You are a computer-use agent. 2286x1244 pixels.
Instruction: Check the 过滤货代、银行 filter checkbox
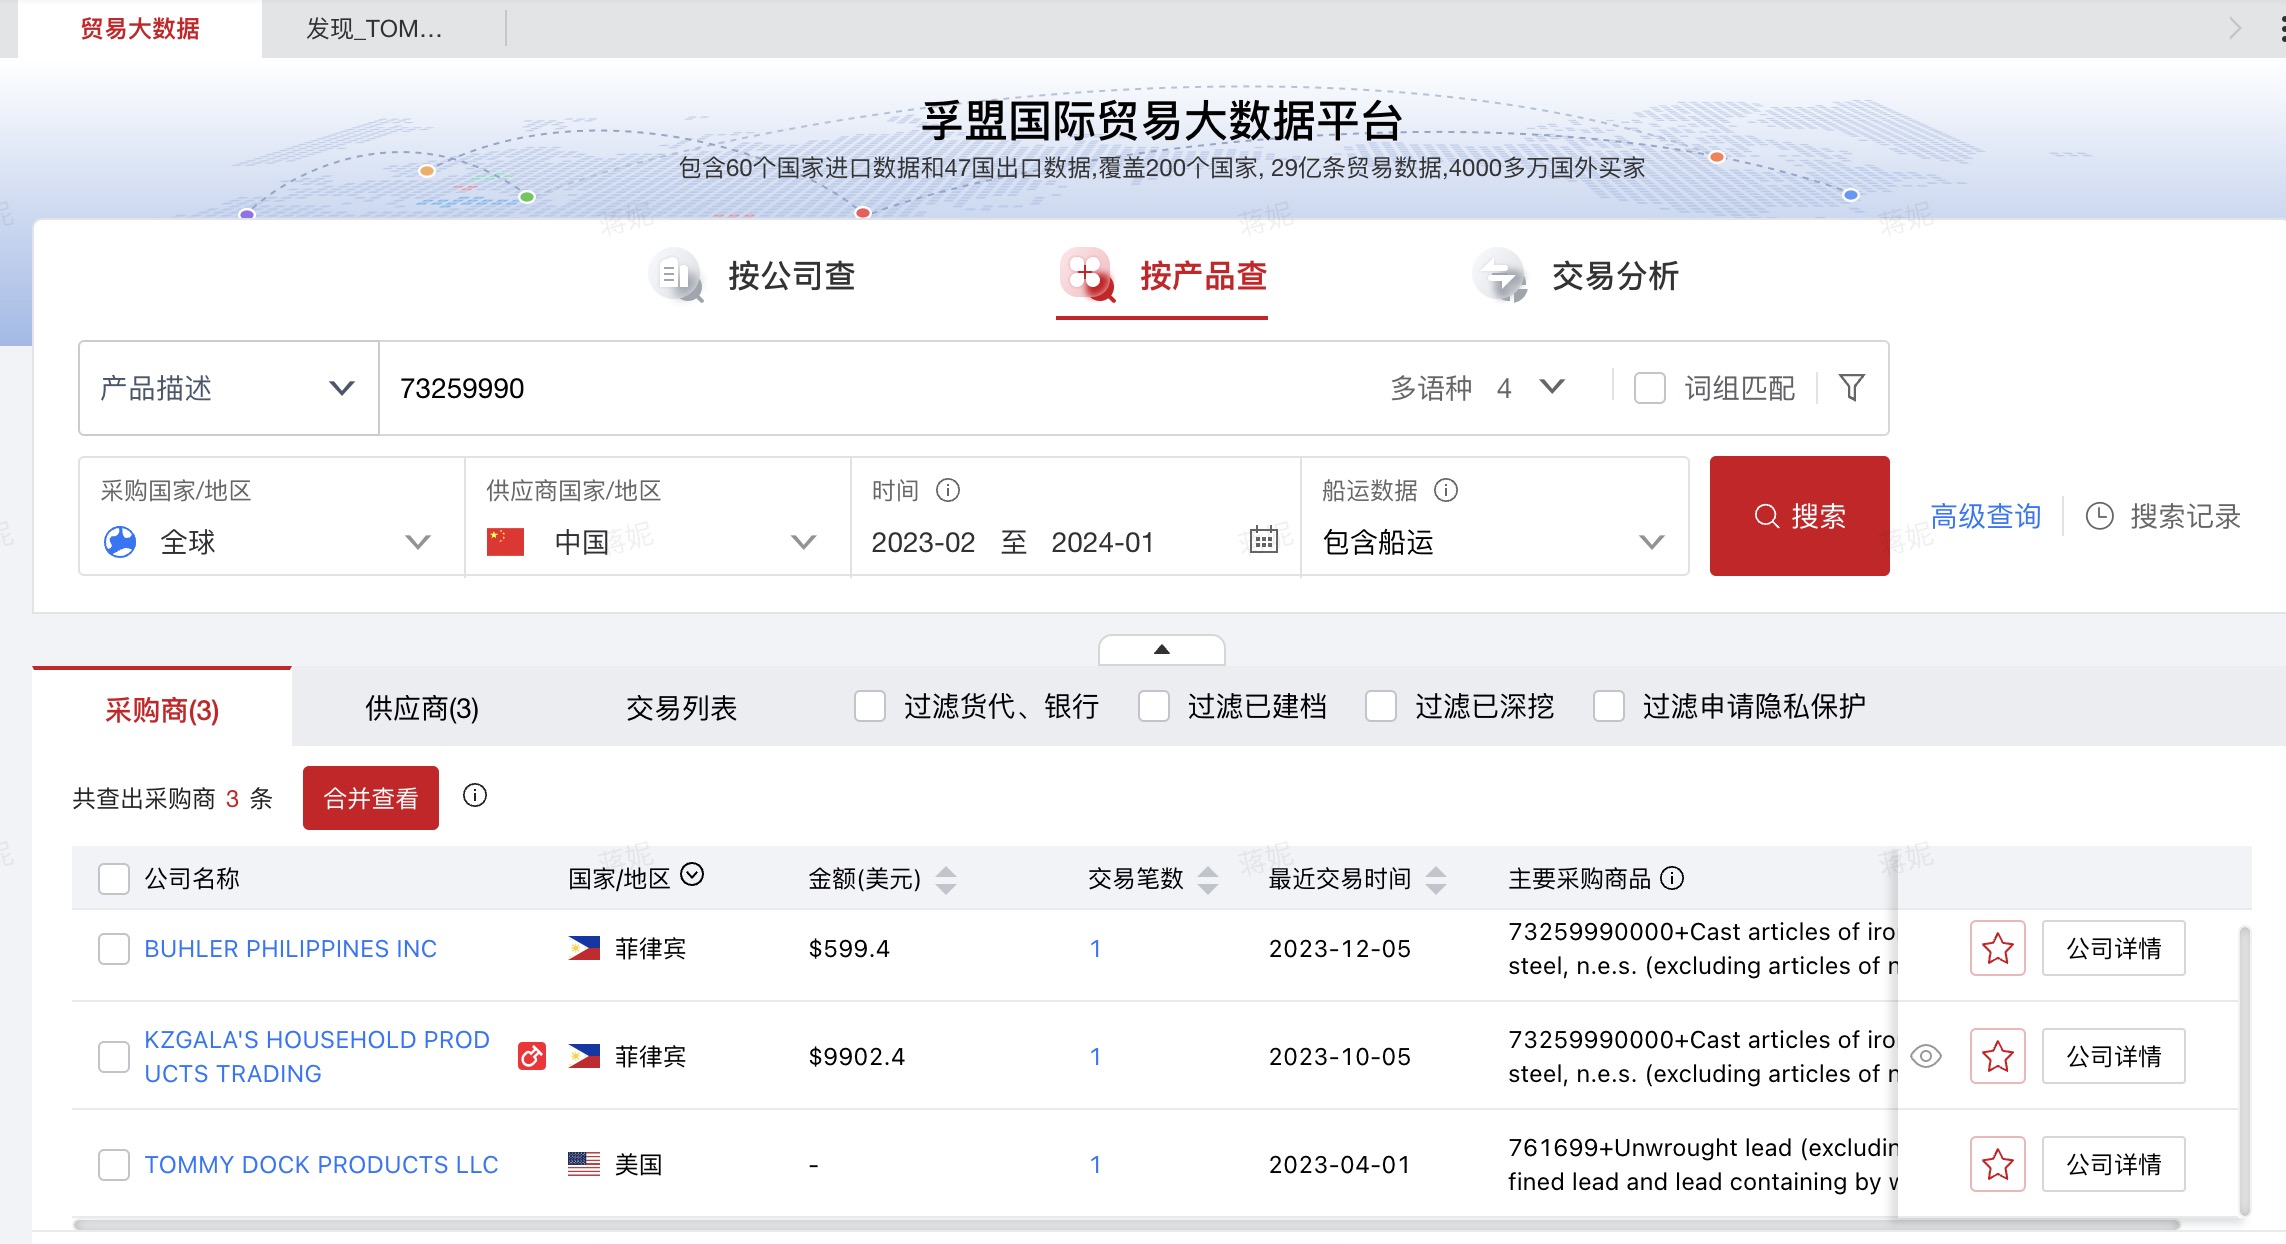point(870,707)
